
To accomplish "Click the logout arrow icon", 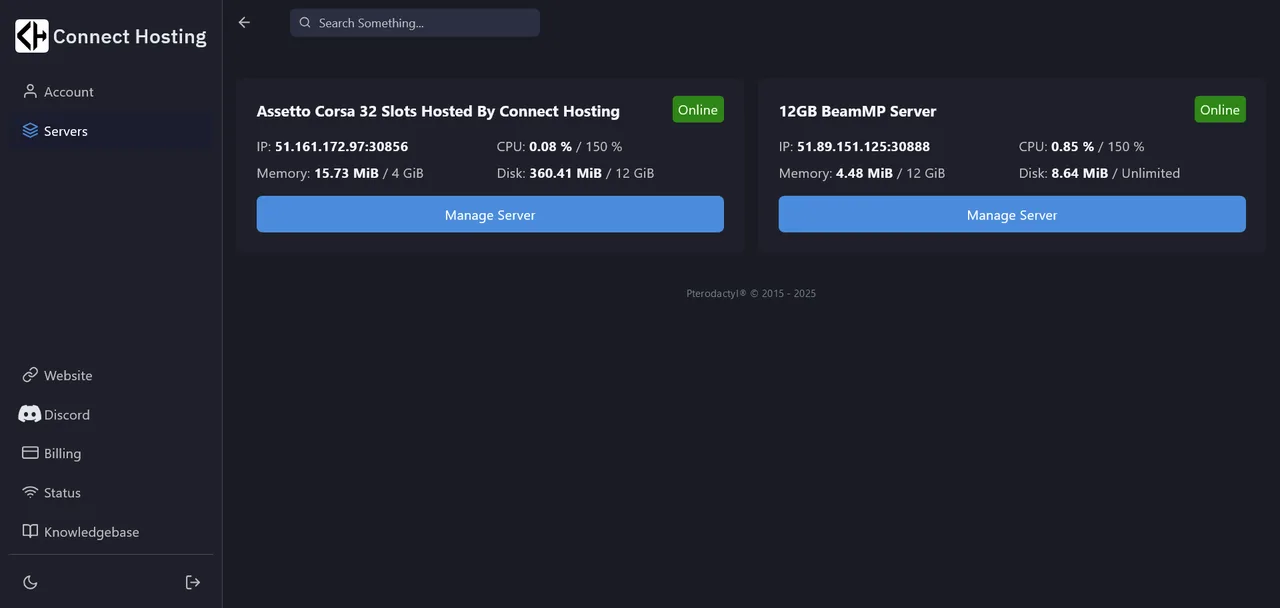I will [x=192, y=581].
